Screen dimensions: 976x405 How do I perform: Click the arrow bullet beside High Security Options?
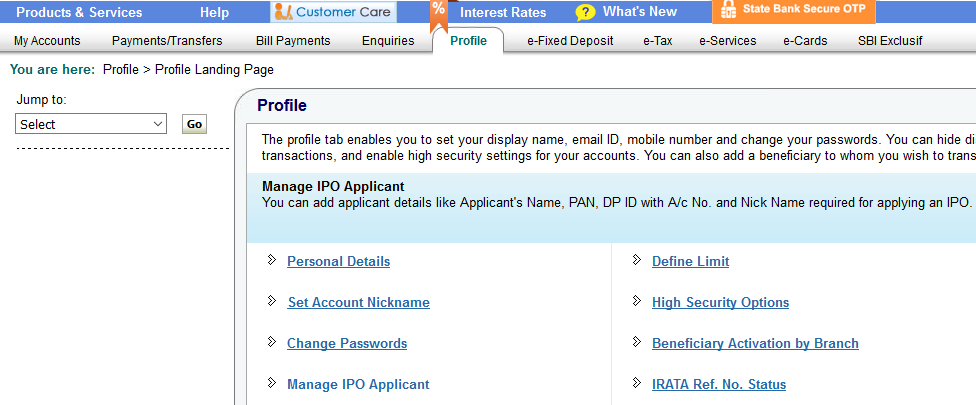[x=636, y=300]
